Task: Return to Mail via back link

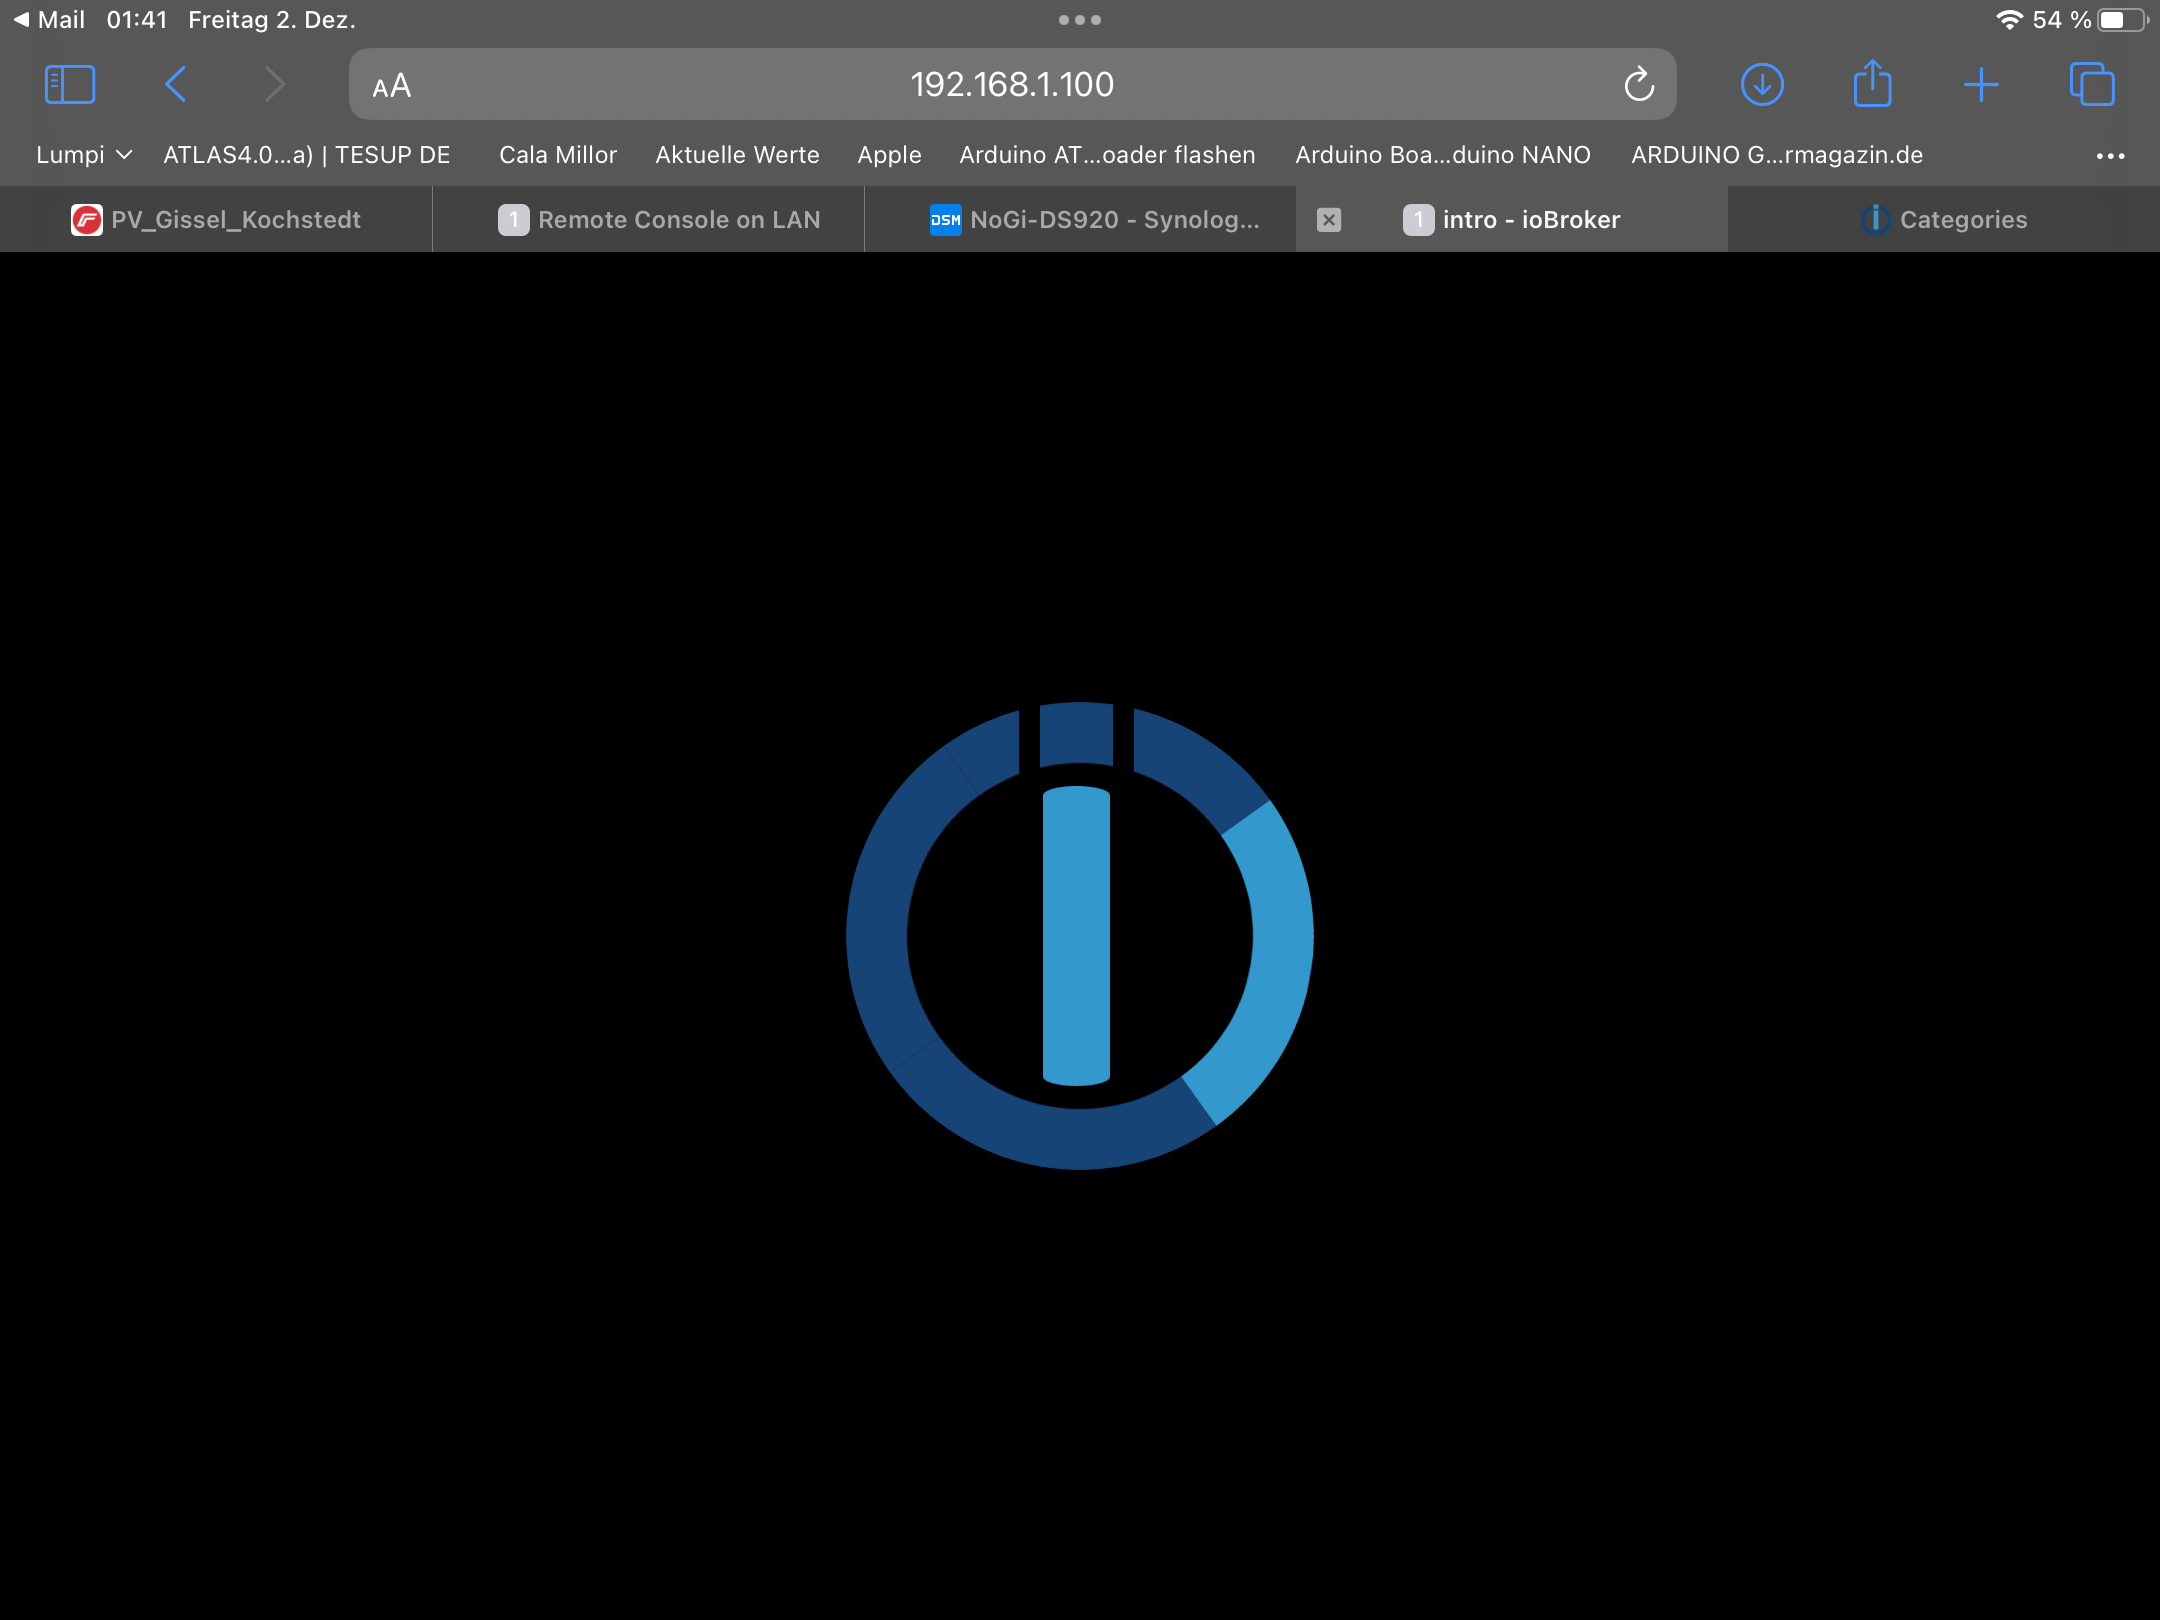Action: pos(48,20)
